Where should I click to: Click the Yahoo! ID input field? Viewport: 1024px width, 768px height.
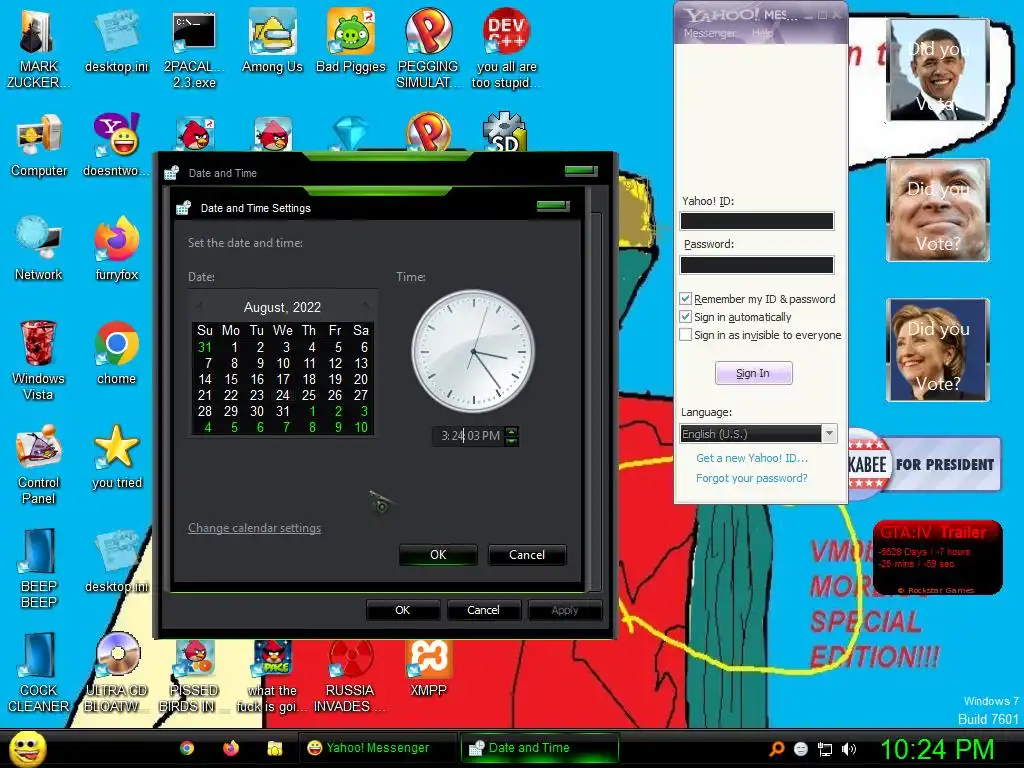757,221
